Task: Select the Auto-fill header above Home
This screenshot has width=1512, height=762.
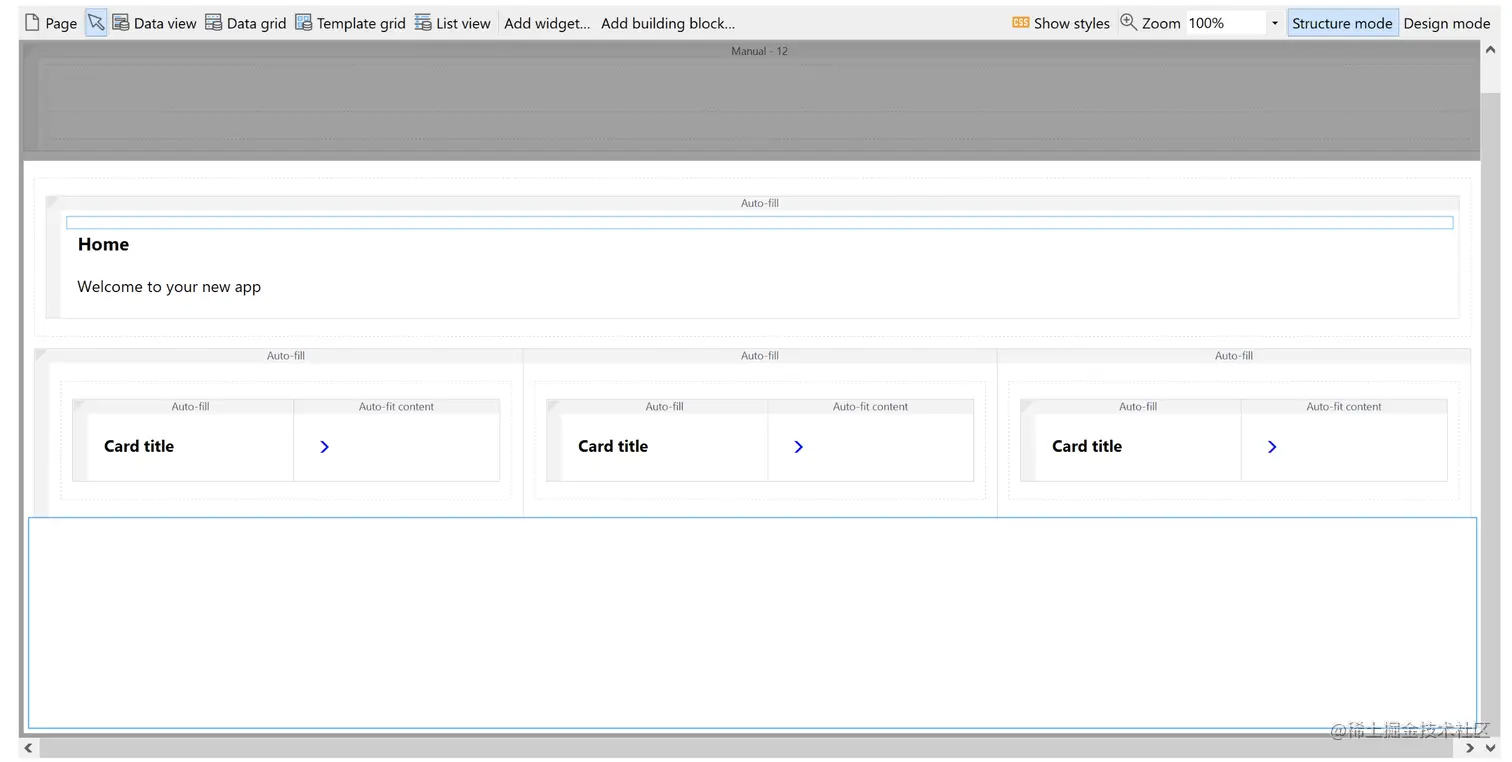Action: [760, 203]
